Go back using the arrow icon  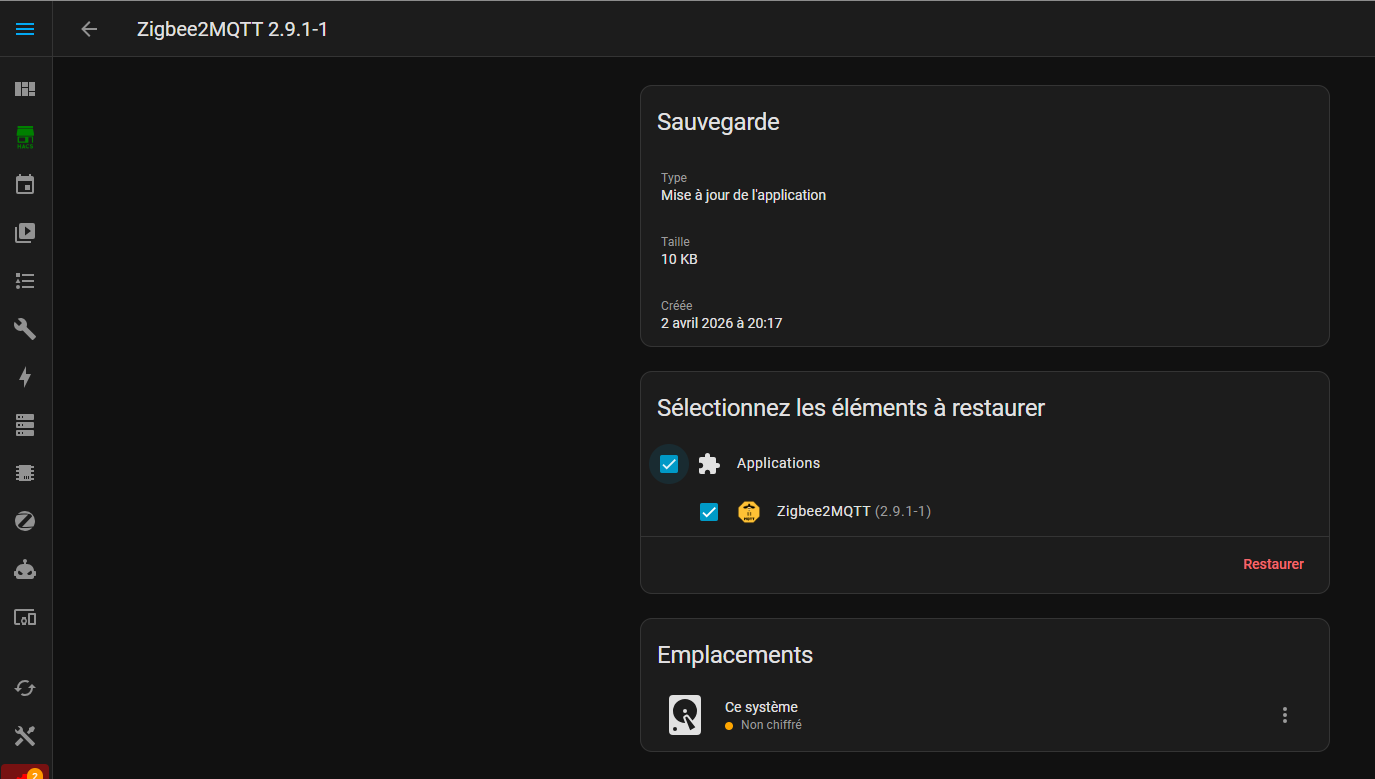coord(89,29)
